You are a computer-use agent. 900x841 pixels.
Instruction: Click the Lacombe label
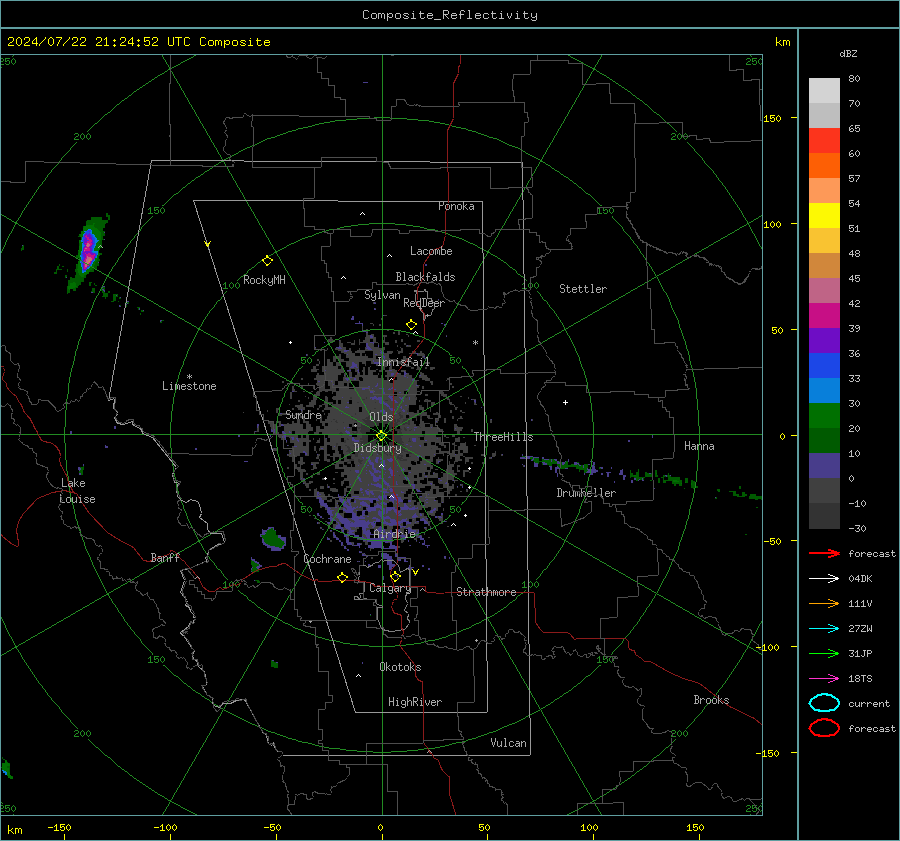pos(431,251)
